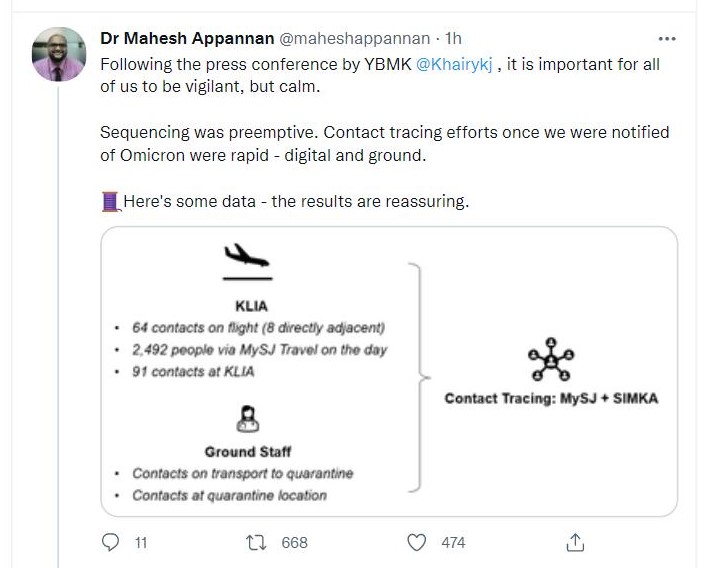Image resolution: width=716 pixels, height=568 pixels.
Task: Click the thread spool emoji
Action: [x=111, y=202]
